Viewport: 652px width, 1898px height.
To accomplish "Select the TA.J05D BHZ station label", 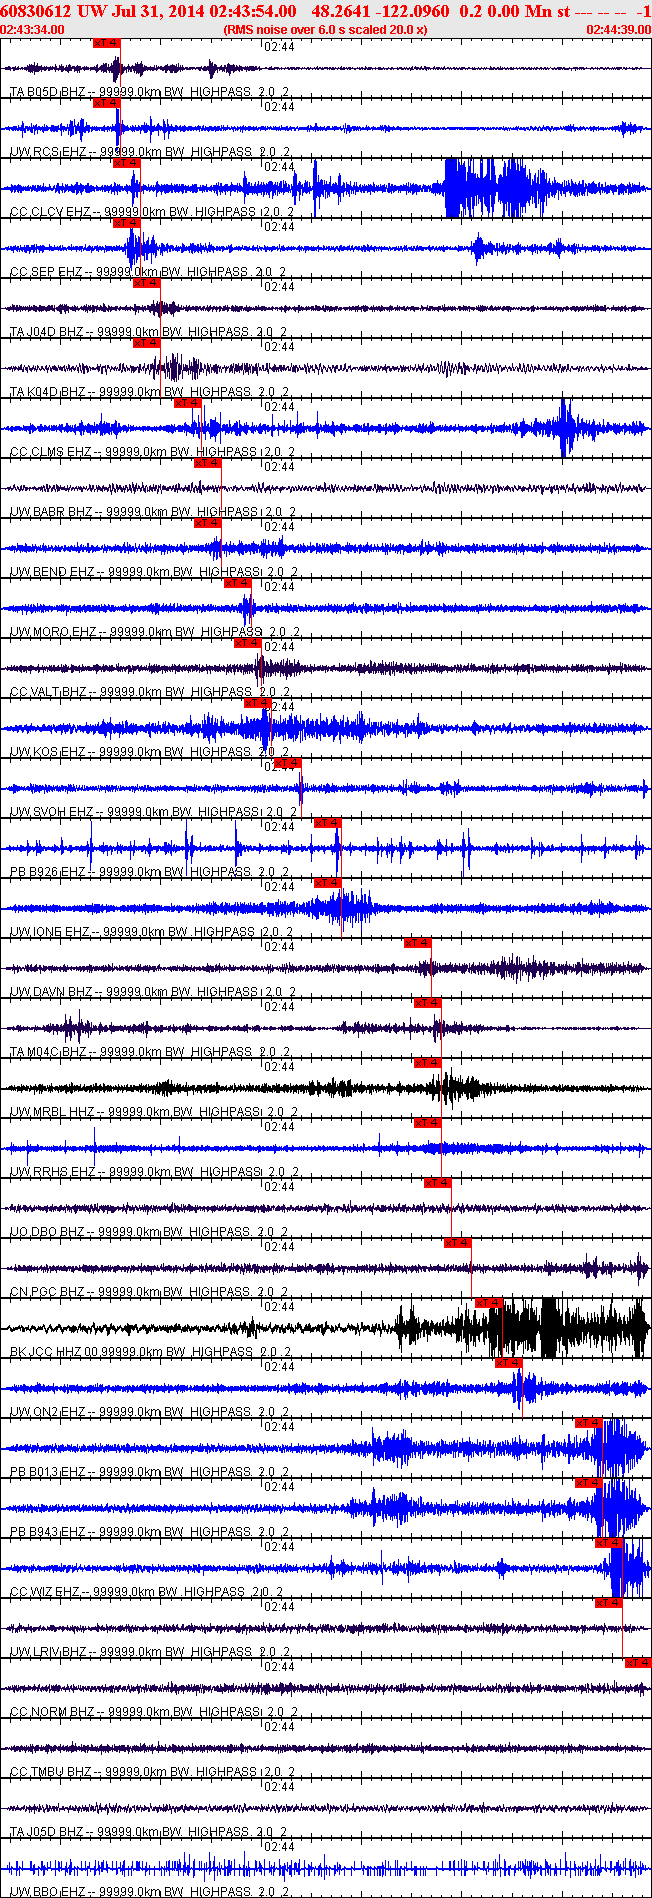I will point(150,1832).
